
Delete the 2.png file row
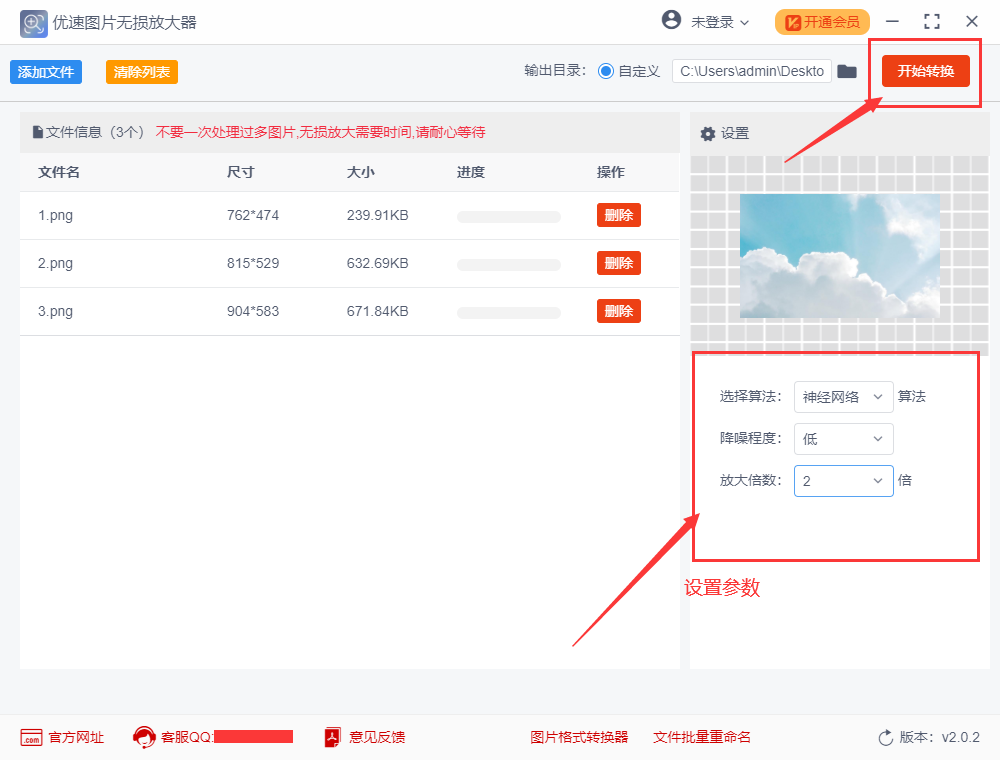pyautogui.click(x=619, y=263)
